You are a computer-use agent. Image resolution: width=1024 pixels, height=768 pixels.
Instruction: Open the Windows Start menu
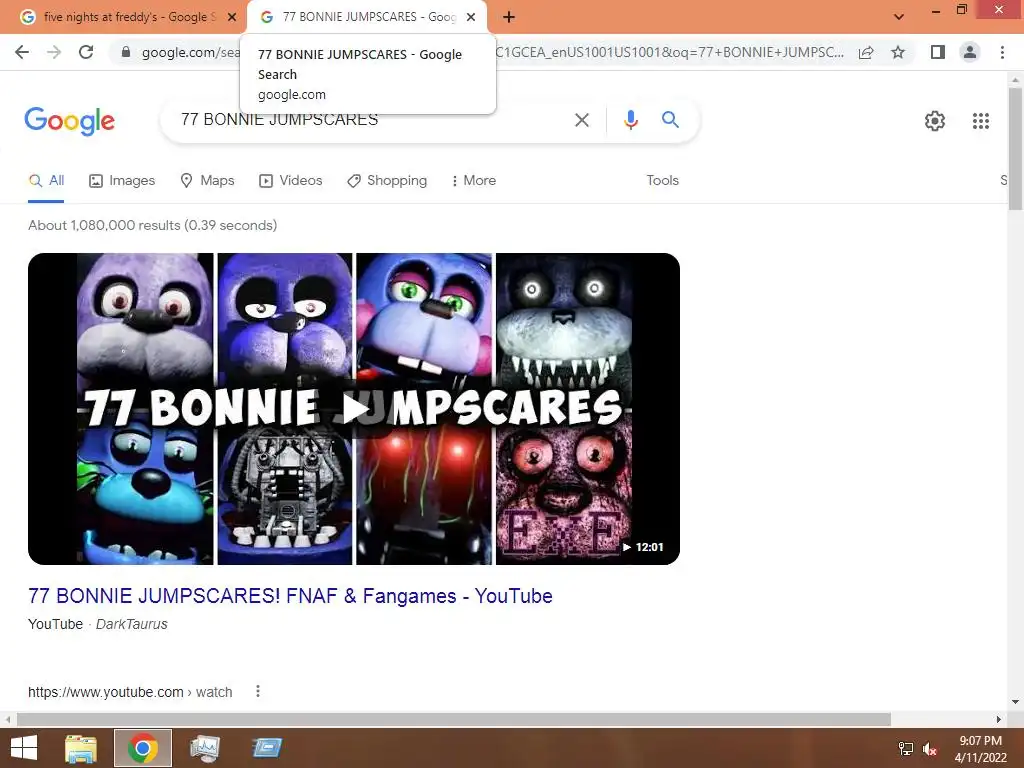24,748
